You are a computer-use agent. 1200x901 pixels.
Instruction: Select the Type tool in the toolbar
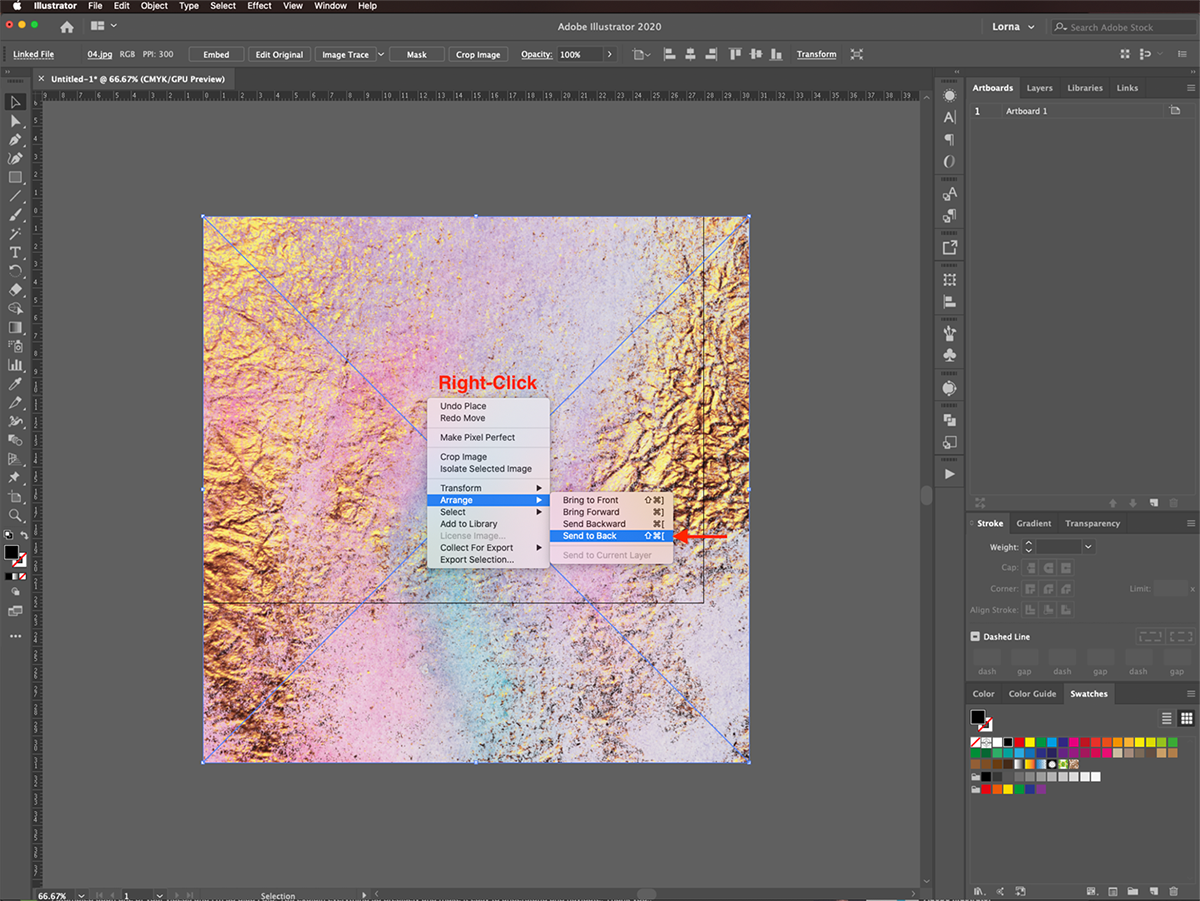click(15, 252)
